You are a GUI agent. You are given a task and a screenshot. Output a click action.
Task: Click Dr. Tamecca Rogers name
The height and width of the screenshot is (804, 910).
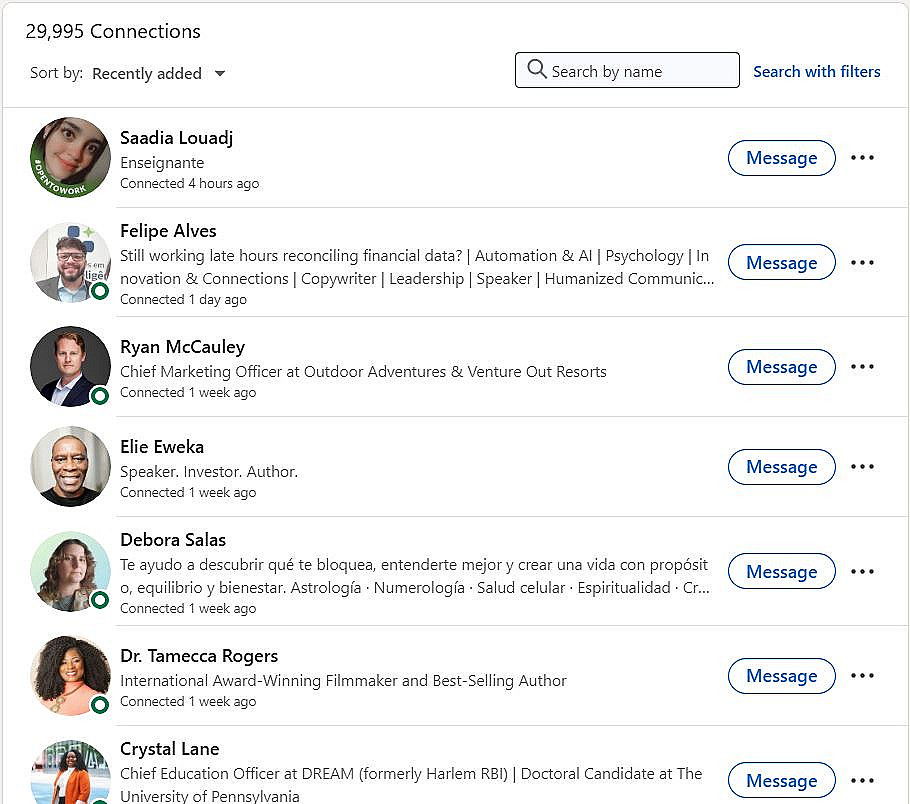(x=199, y=656)
